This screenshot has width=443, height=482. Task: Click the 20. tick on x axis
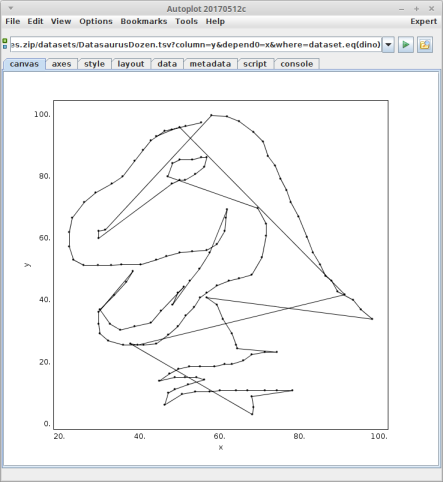[x=59, y=436]
